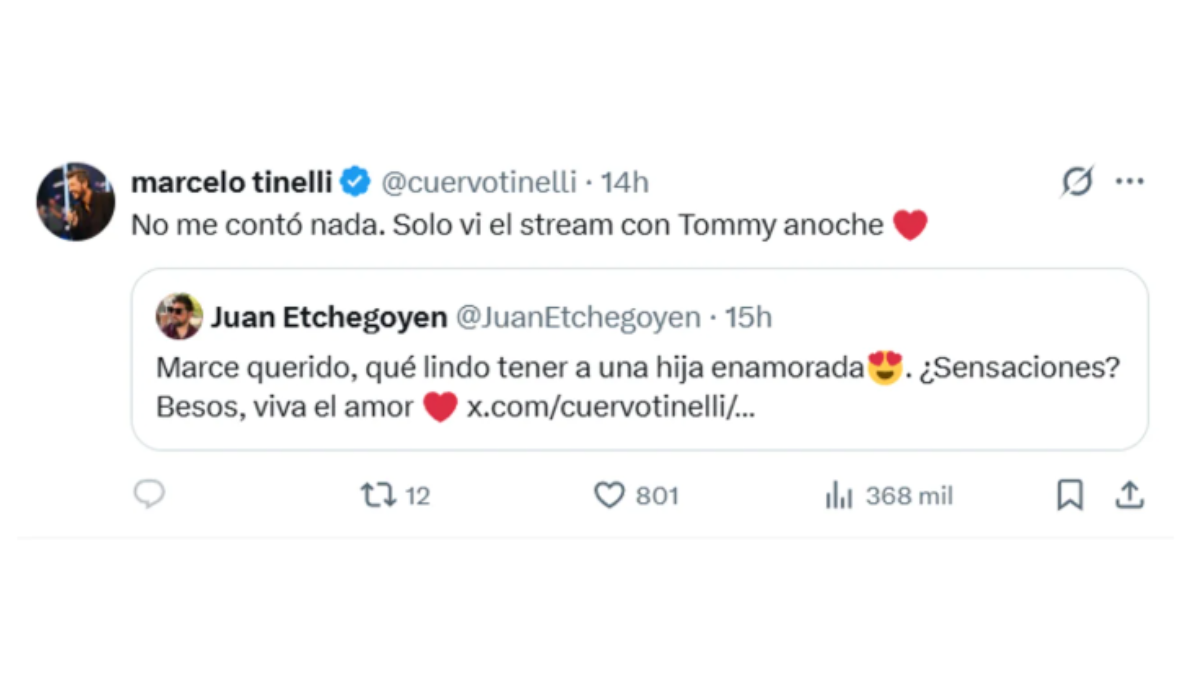Viewport: 1200px width, 675px height.
Task: Bookmark Marcelo Tinelli's tweet
Action: tap(1070, 494)
